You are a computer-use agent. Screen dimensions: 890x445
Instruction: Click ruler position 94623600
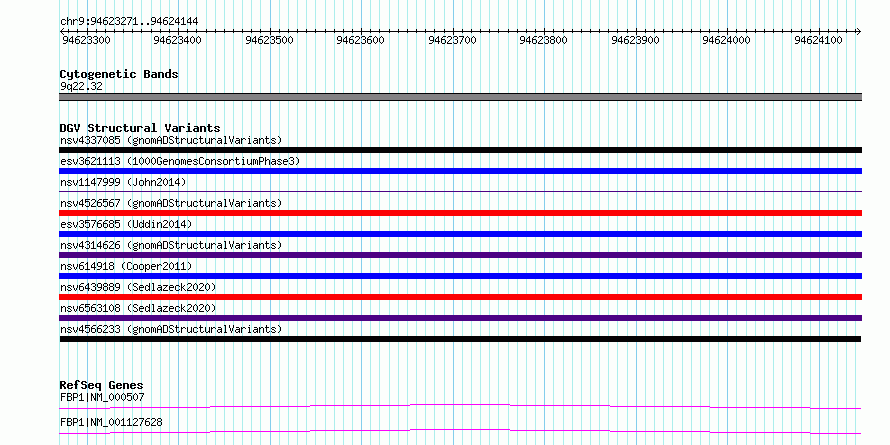[x=361, y=40]
